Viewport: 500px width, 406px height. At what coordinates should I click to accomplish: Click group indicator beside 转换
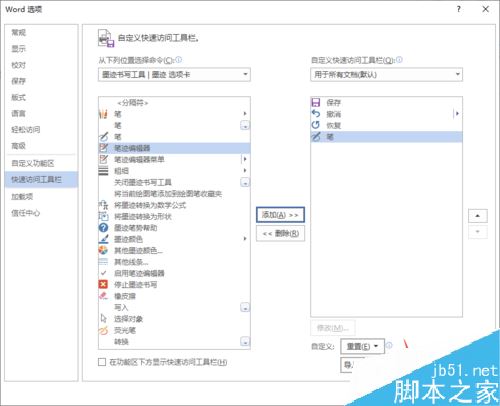(x=245, y=341)
